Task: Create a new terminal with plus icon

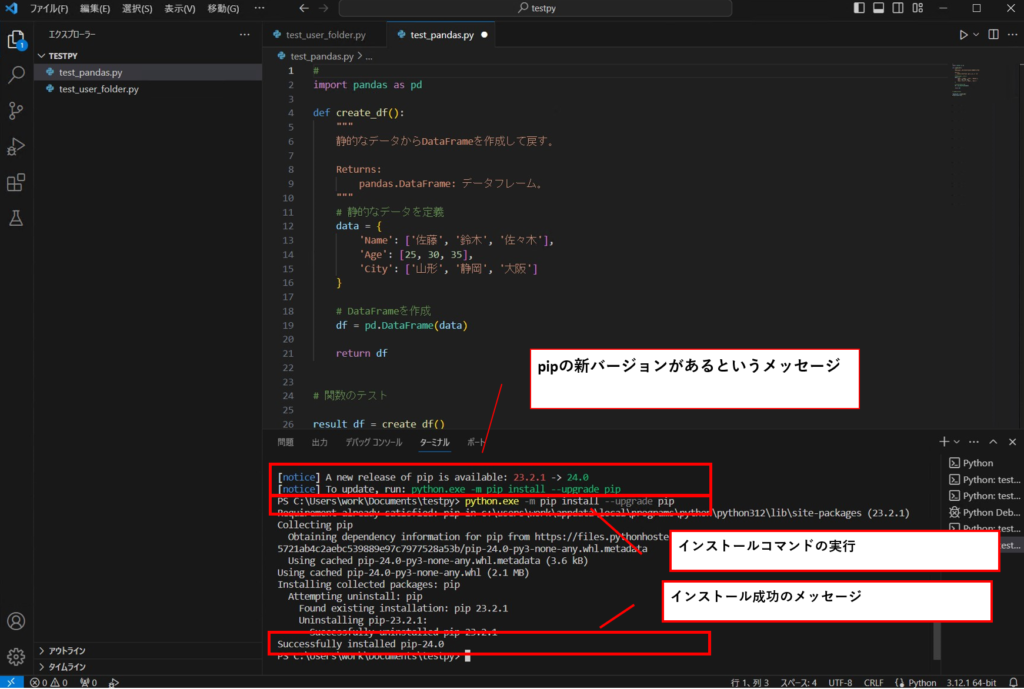Action: (x=944, y=442)
